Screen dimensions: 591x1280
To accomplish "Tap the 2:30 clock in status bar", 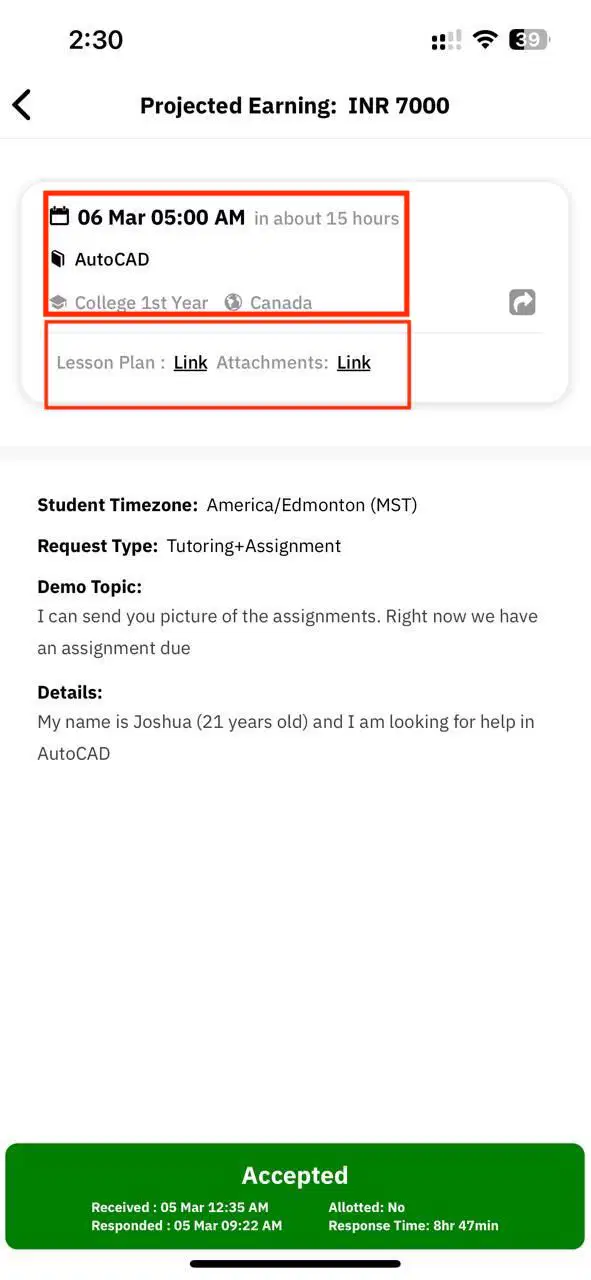I will [x=96, y=40].
